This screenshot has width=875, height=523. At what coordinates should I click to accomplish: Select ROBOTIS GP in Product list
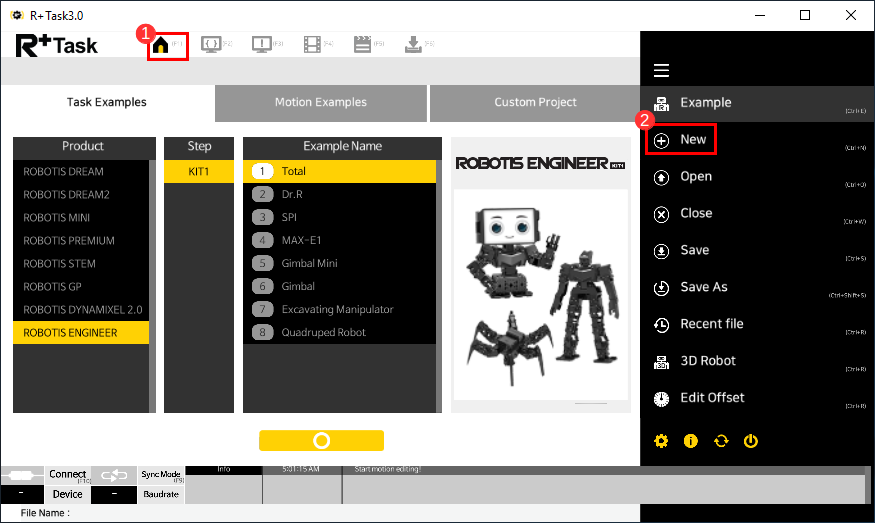tap(81, 287)
